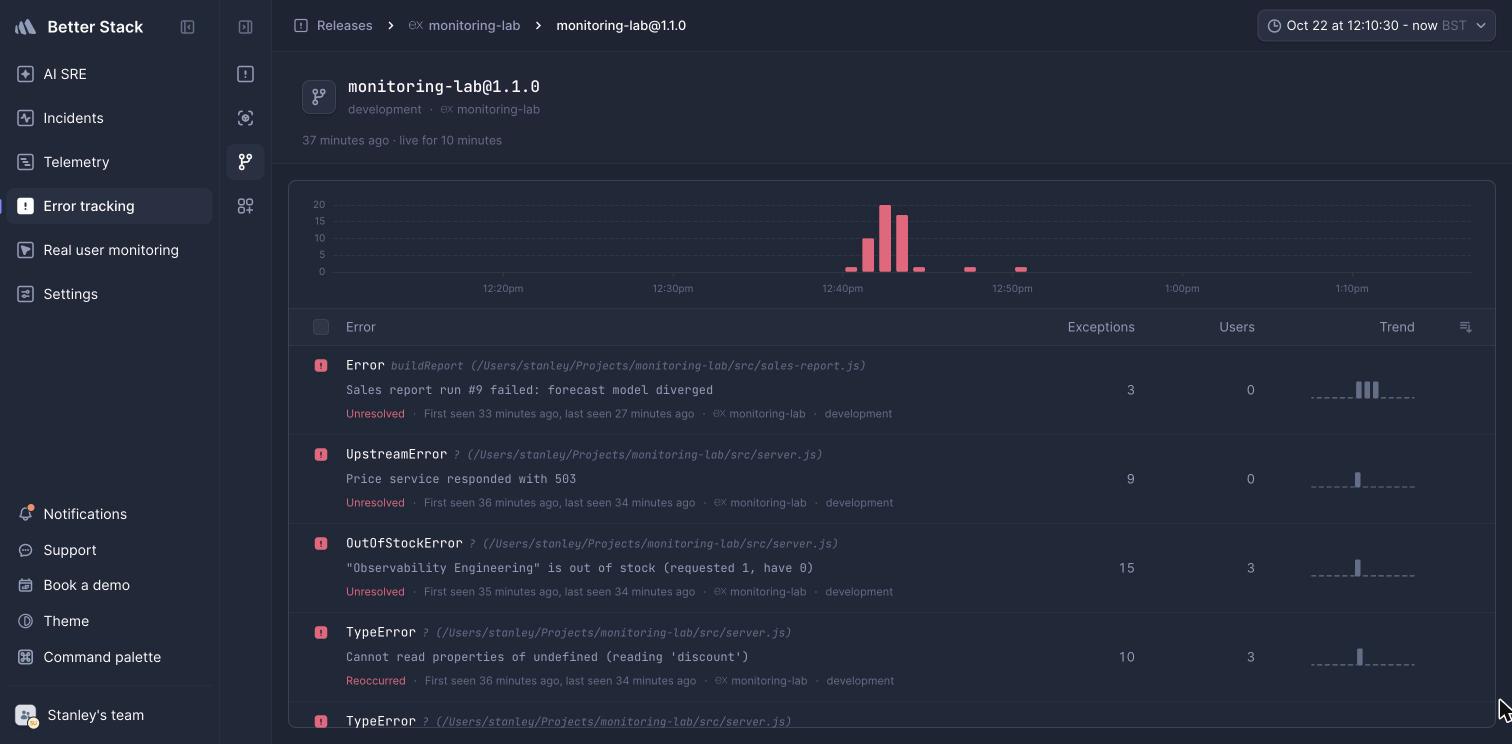Open Settings in the sidebar
The height and width of the screenshot is (744, 1512).
109,294
